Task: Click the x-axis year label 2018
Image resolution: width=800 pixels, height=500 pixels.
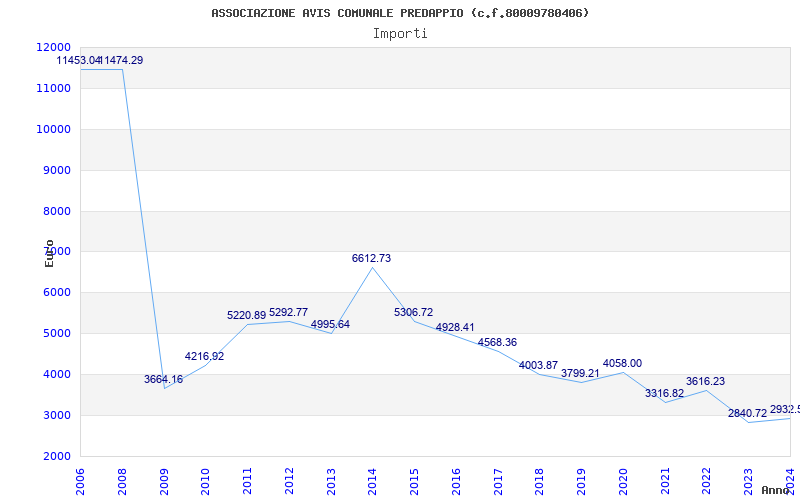Action: click(x=539, y=482)
